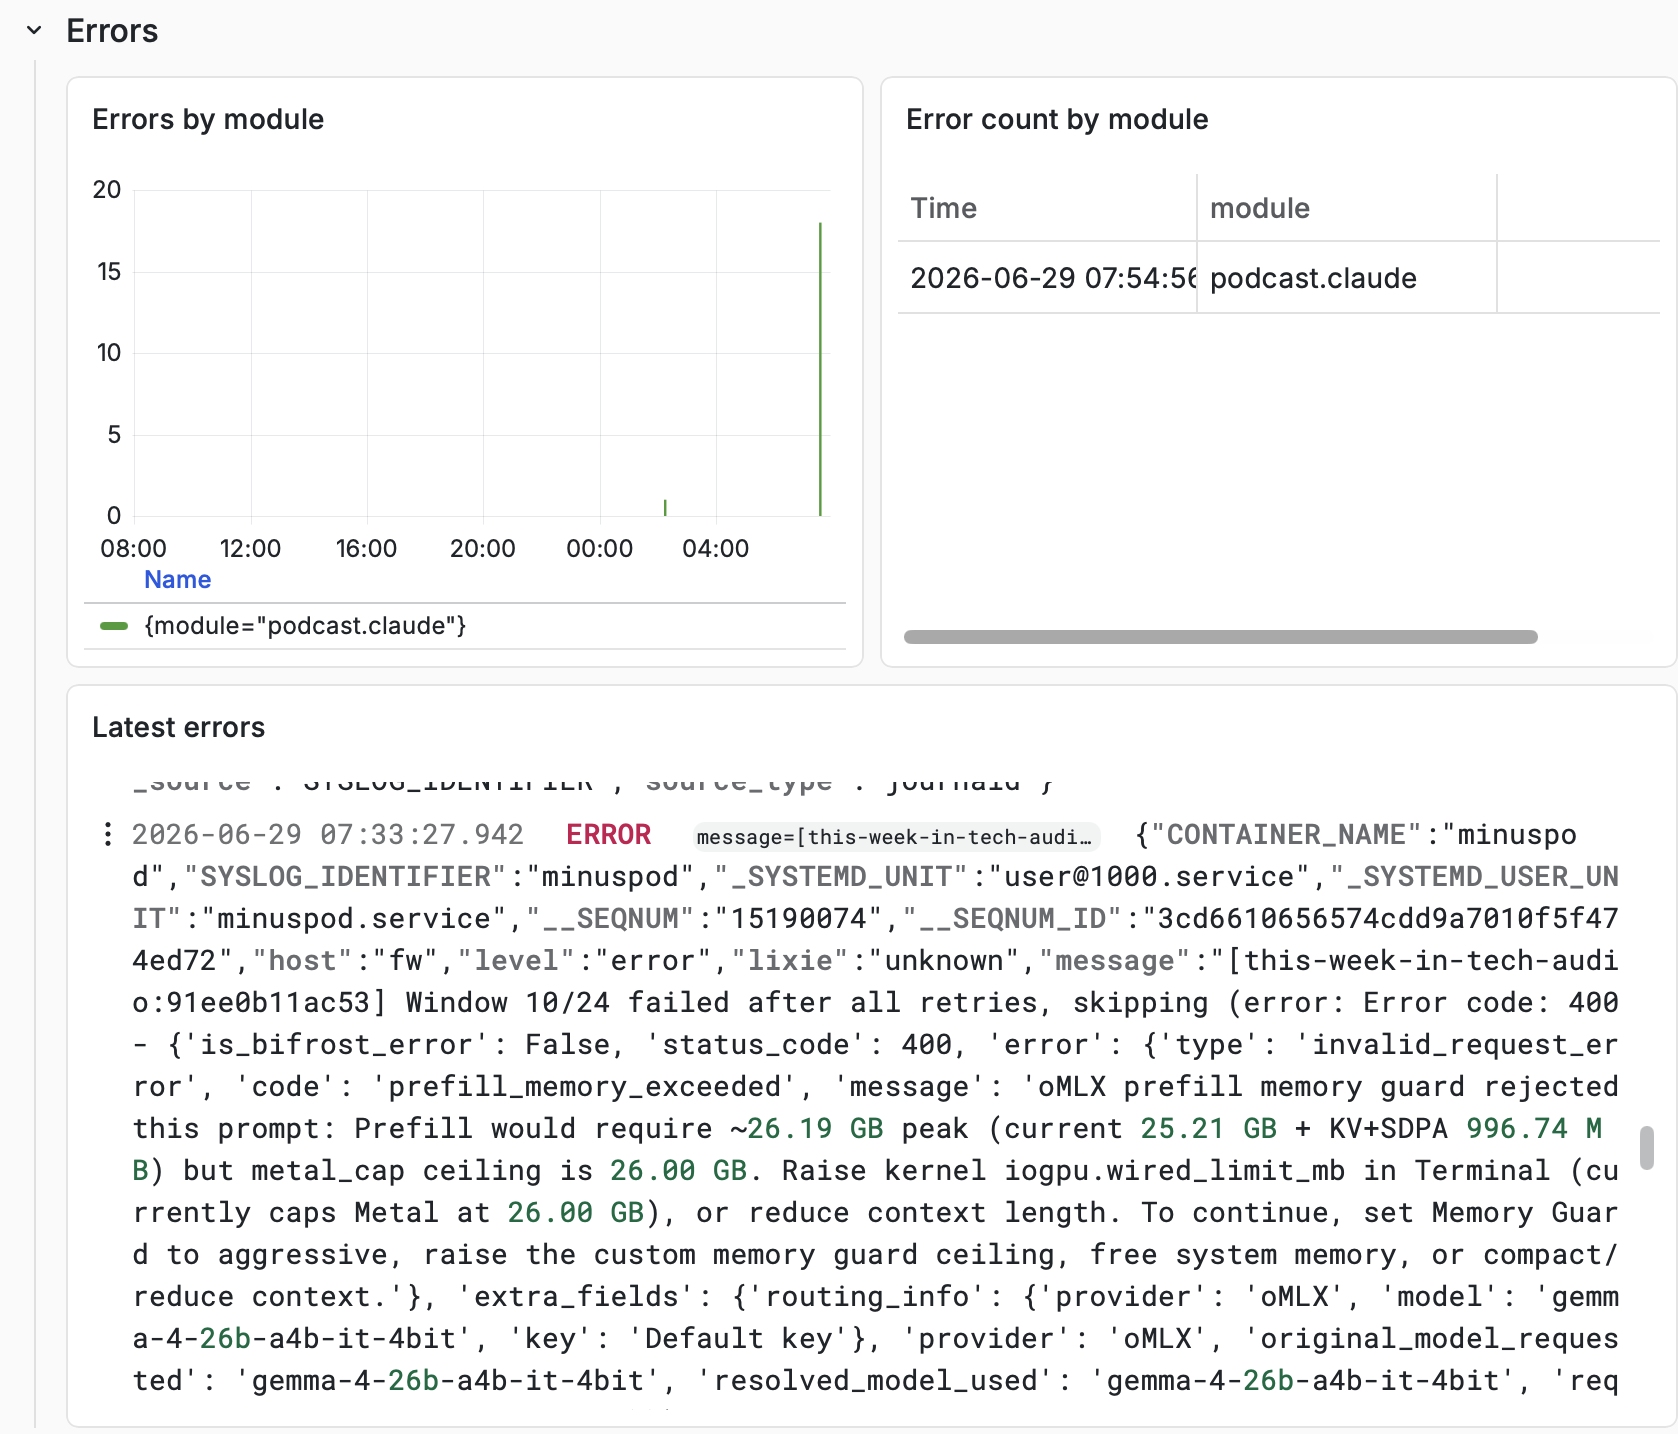Click the green podcast.claude legend color swatch
Image resolution: width=1678 pixels, height=1434 pixels.
pyautogui.click(x=114, y=626)
